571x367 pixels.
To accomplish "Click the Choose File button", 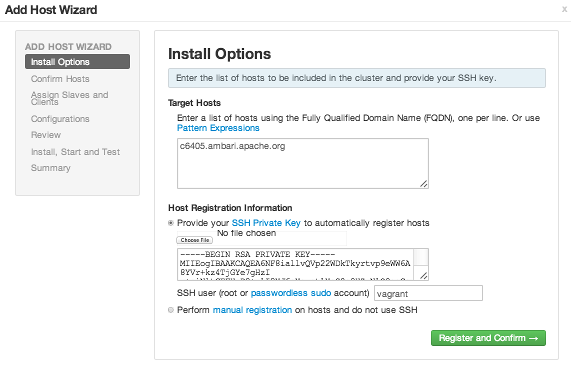I will tap(194, 240).
